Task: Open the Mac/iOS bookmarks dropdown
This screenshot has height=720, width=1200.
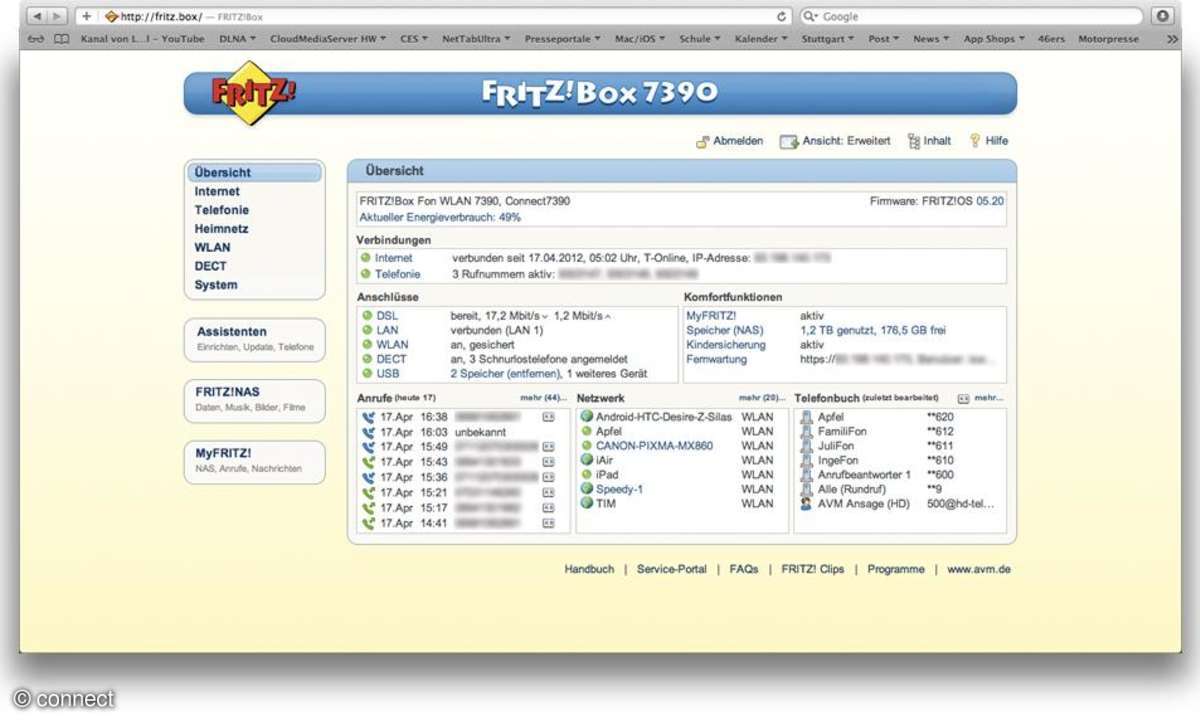Action: point(642,39)
